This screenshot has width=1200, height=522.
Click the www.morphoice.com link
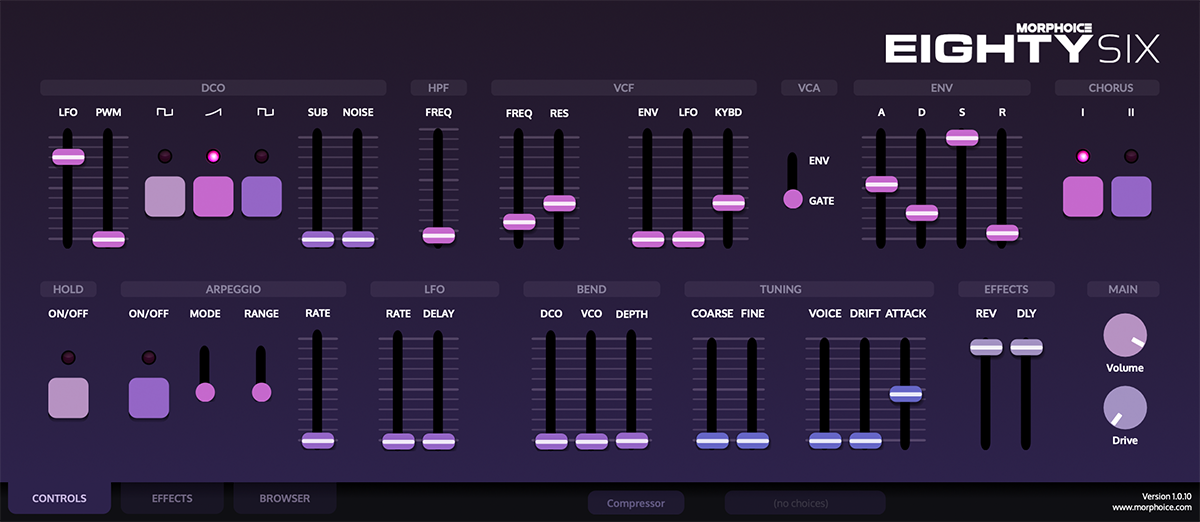[1148, 508]
